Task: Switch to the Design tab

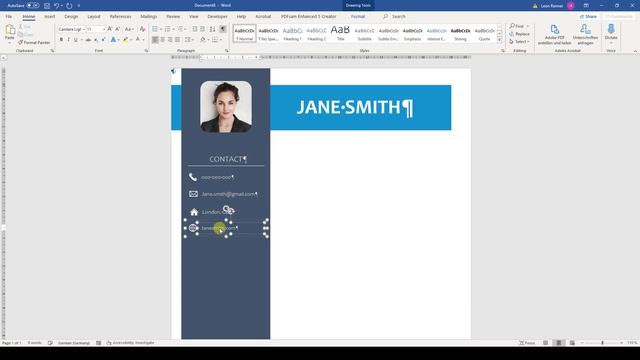Action: [71, 16]
